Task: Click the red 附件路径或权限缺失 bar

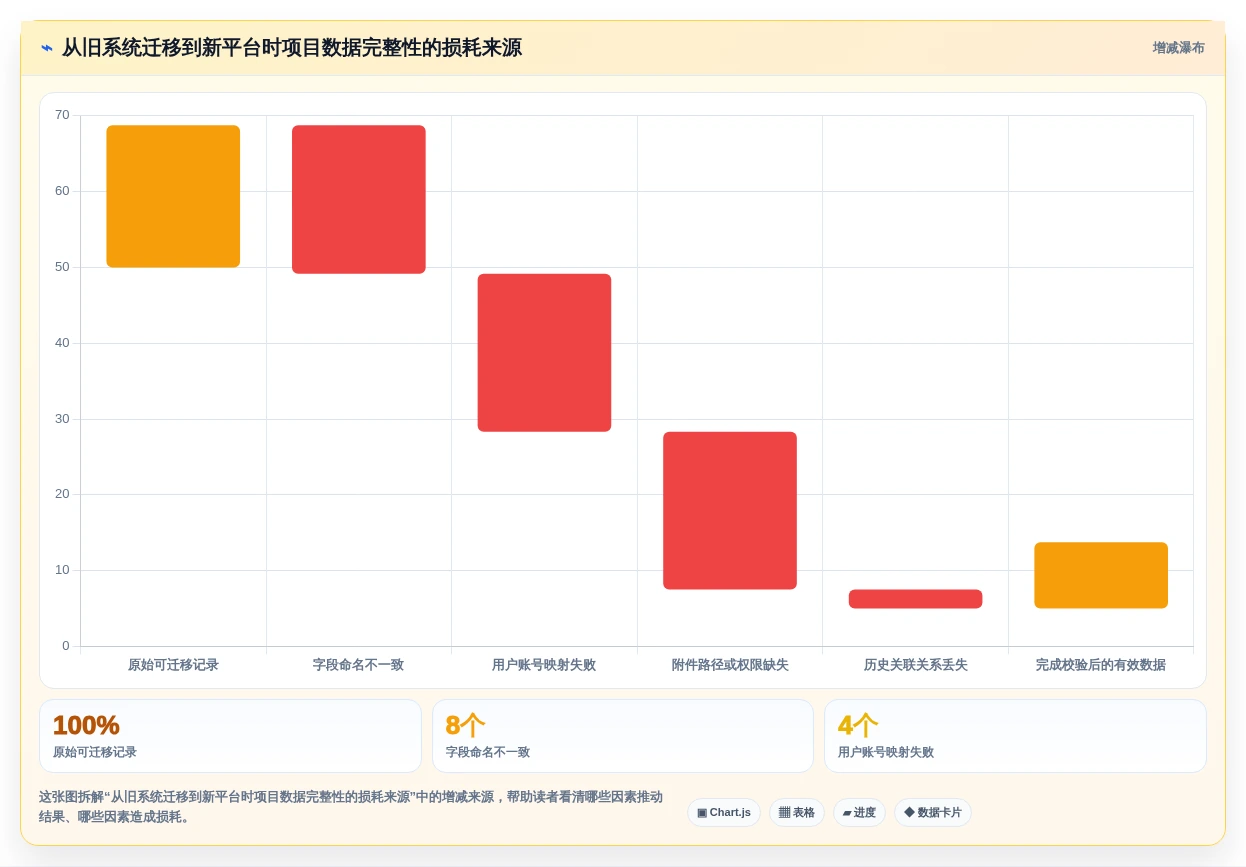Action: [x=730, y=510]
